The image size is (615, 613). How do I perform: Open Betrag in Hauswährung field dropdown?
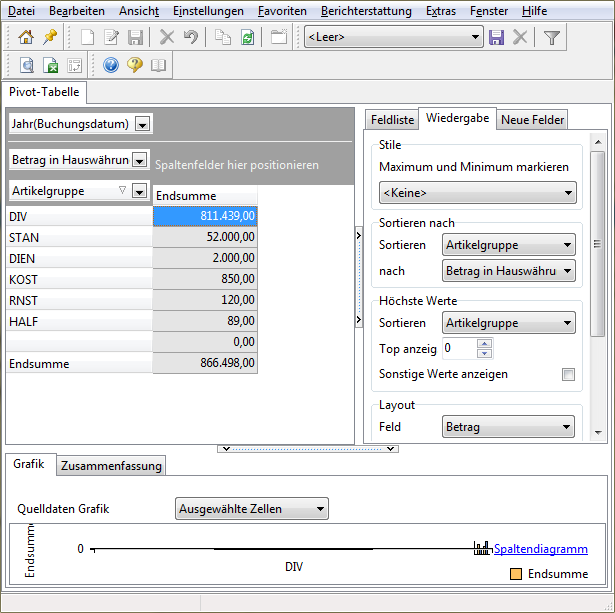click(x=139, y=160)
